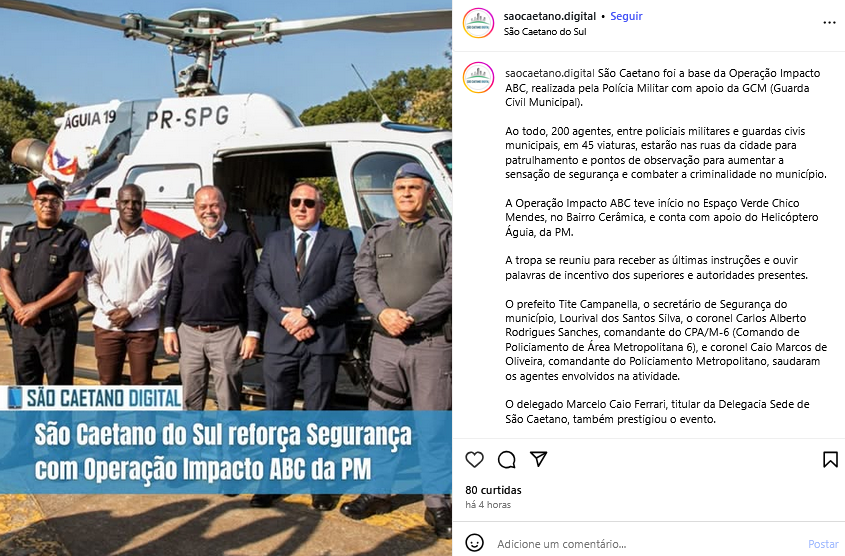Open saocaetano.digital username in the caption
The width and height of the screenshot is (845, 556).
point(550,73)
